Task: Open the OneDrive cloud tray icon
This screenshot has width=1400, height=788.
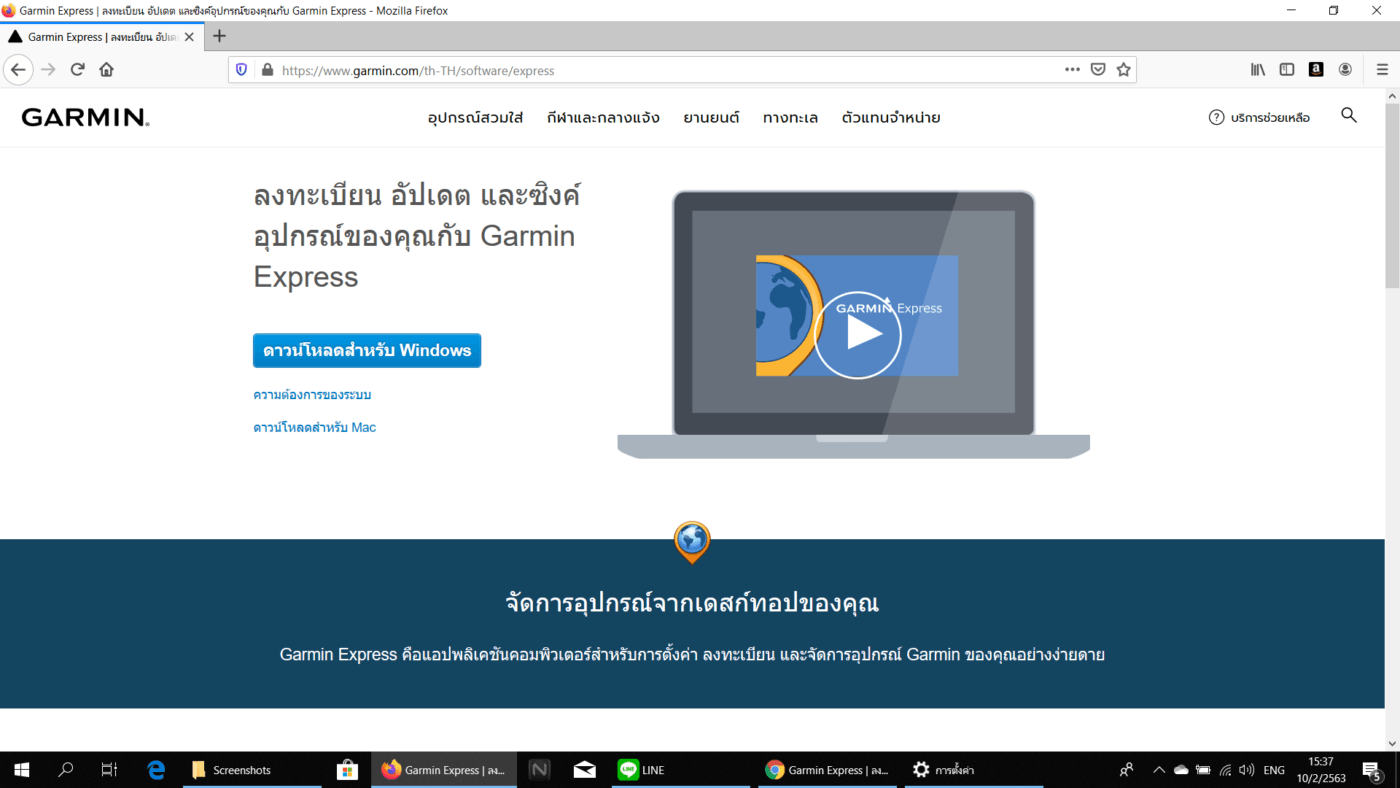Action: (1181, 770)
